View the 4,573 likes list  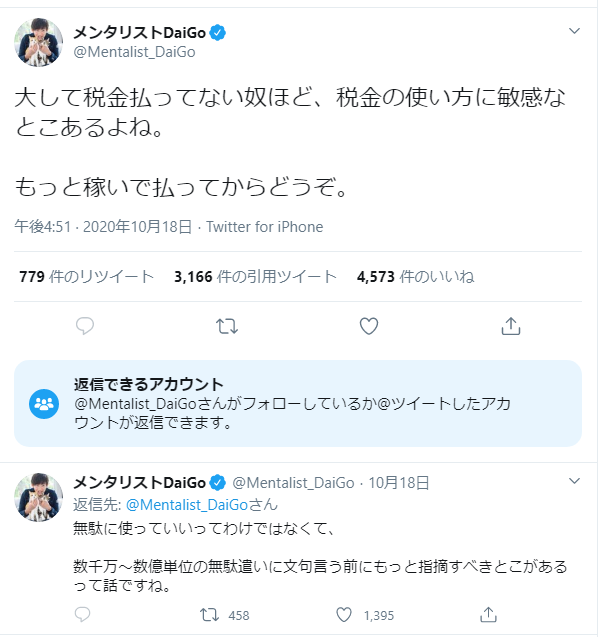415,277
